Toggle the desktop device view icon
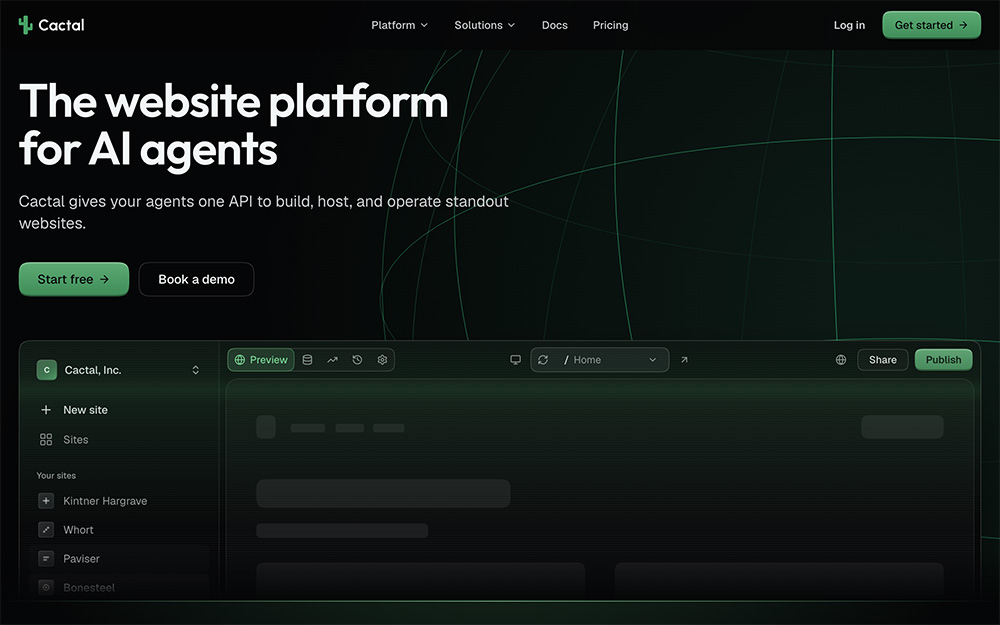Screen dimensions: 1000x625 tap(515, 360)
